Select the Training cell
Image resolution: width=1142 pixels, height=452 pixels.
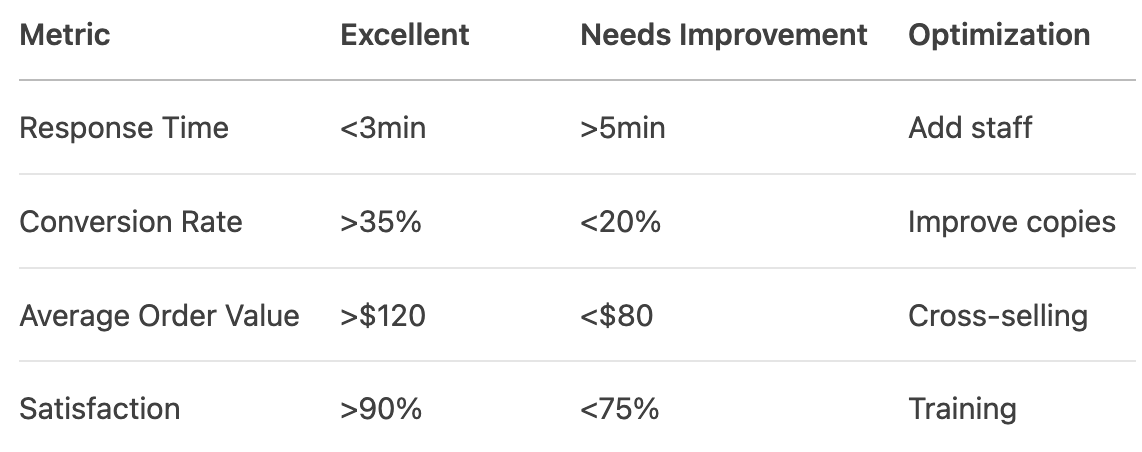962,409
